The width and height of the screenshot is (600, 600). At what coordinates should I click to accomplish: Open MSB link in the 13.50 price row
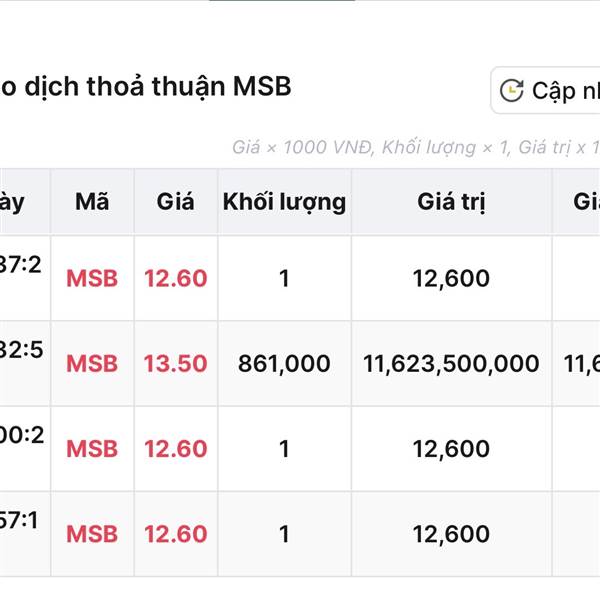tap(92, 364)
